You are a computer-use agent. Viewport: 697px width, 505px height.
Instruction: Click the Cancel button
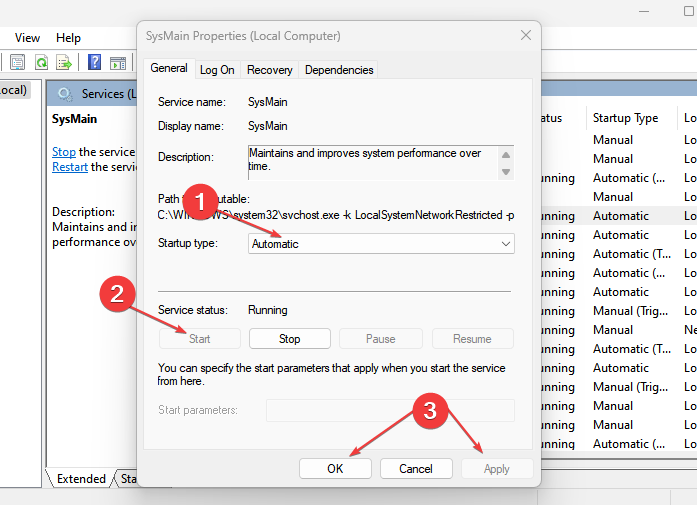click(416, 469)
